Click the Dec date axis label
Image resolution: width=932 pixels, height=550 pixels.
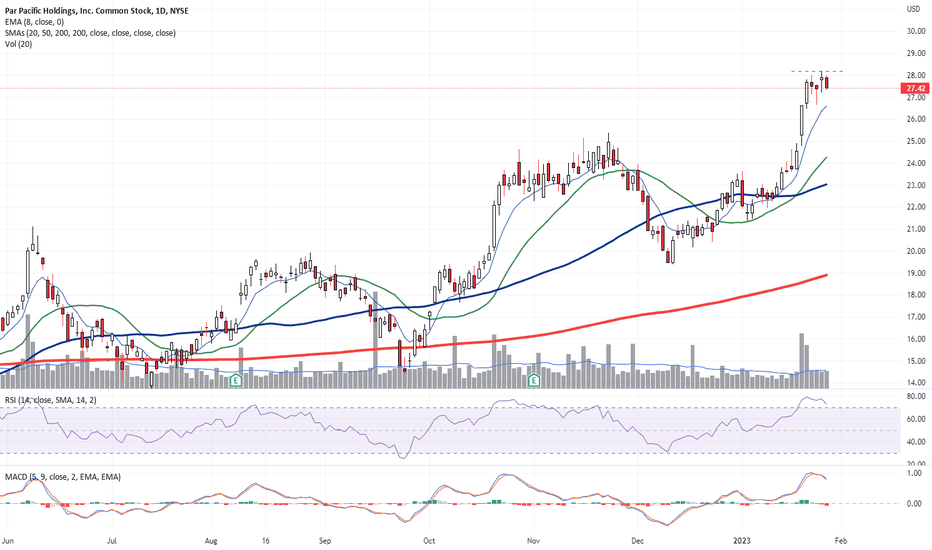point(638,541)
